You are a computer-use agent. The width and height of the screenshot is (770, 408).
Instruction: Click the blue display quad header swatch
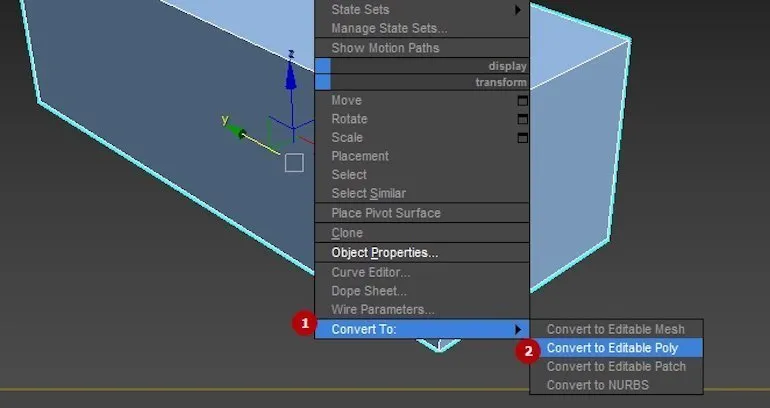point(322,66)
